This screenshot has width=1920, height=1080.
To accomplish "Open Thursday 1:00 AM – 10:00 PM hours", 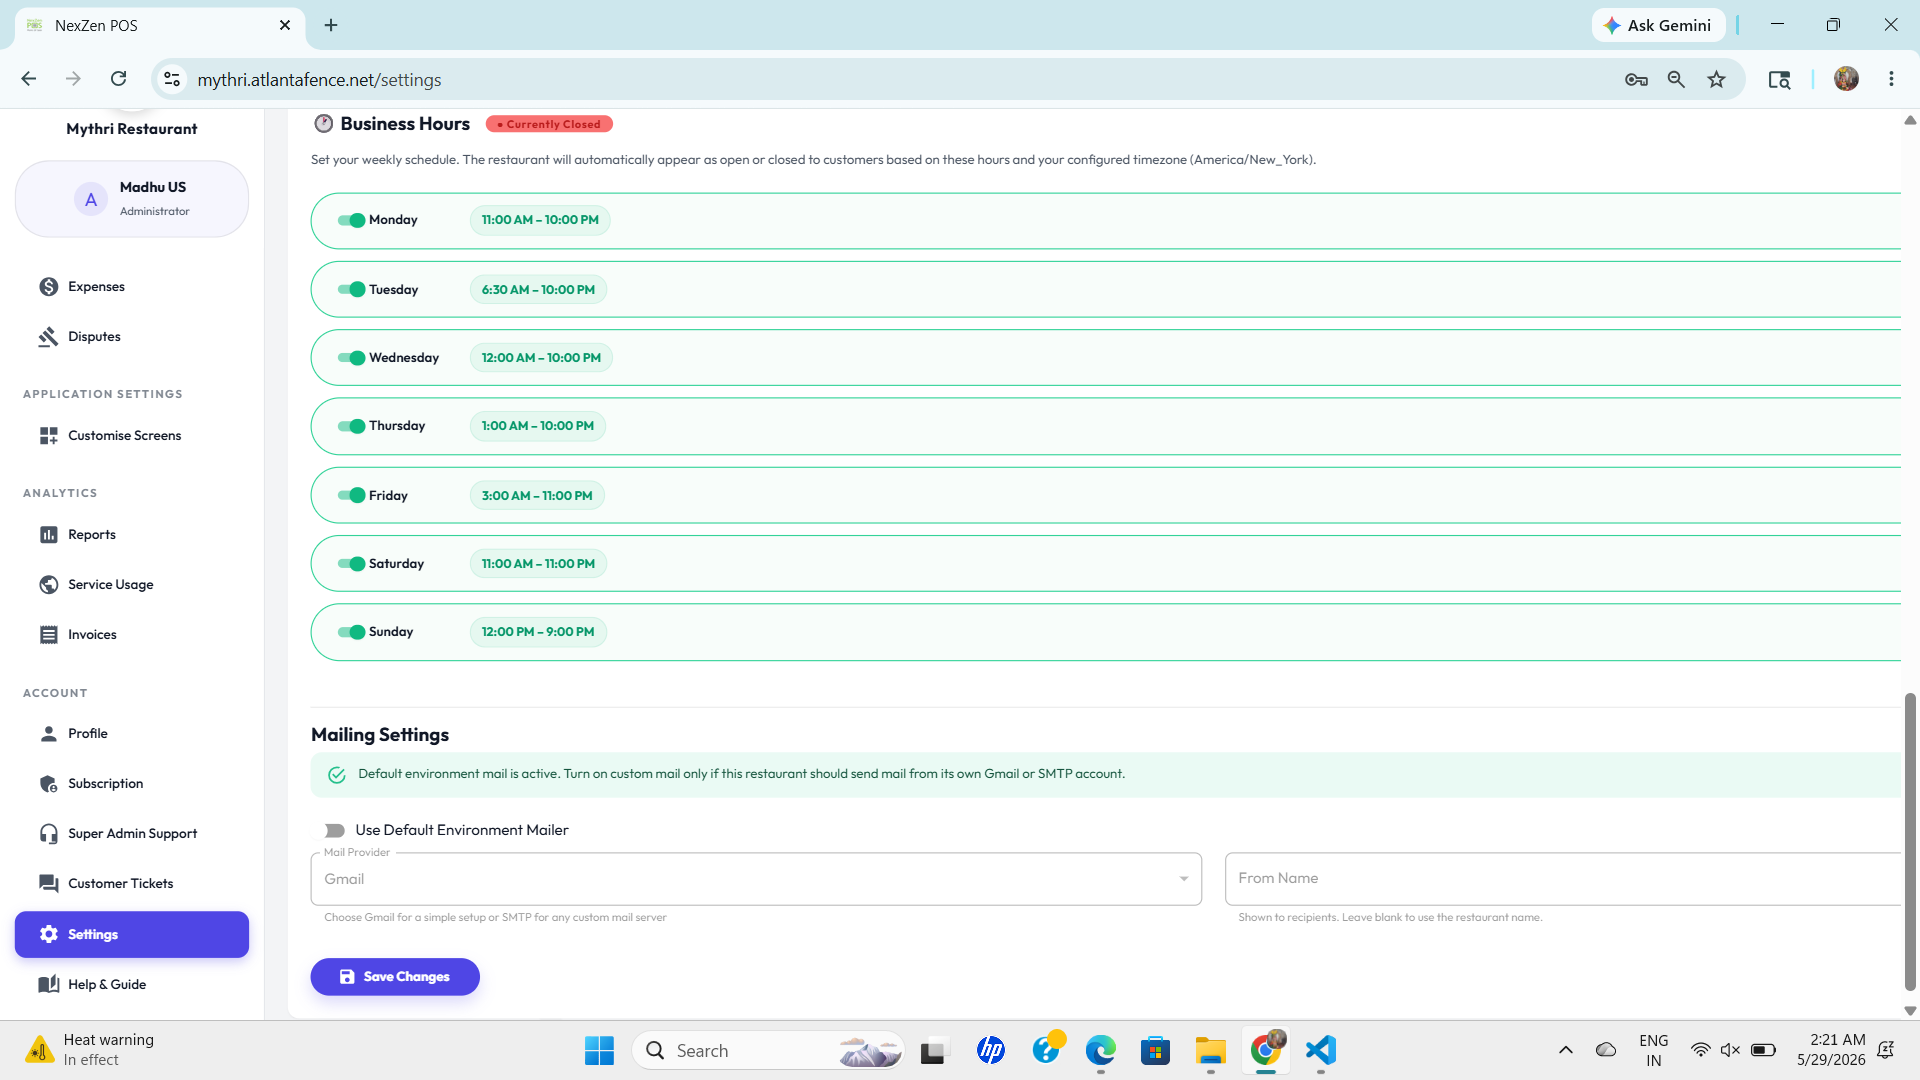I will click(x=538, y=426).
